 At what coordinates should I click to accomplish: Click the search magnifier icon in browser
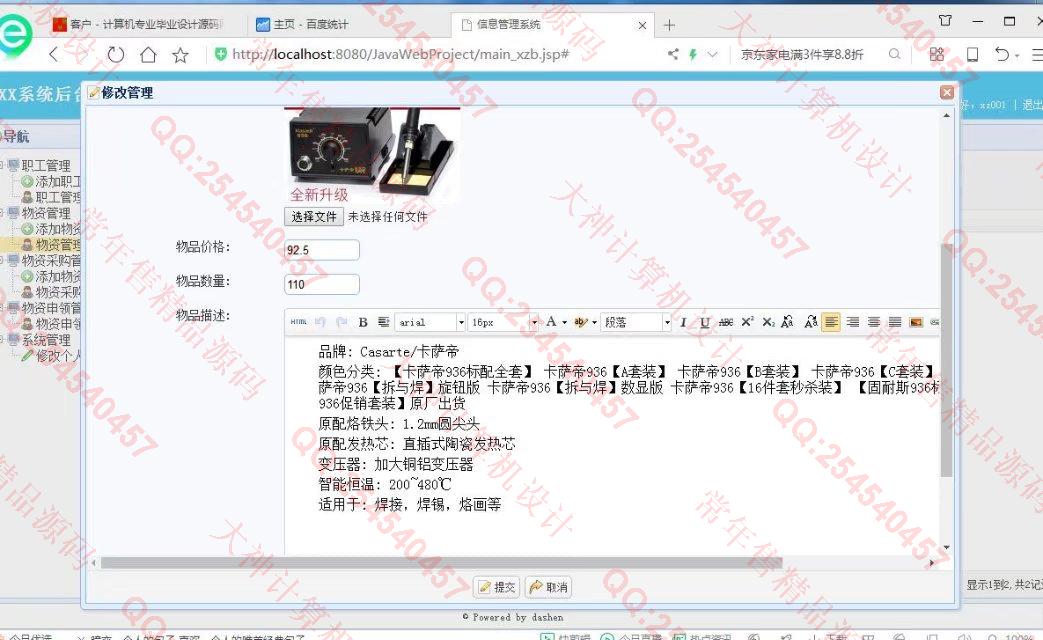click(895, 54)
